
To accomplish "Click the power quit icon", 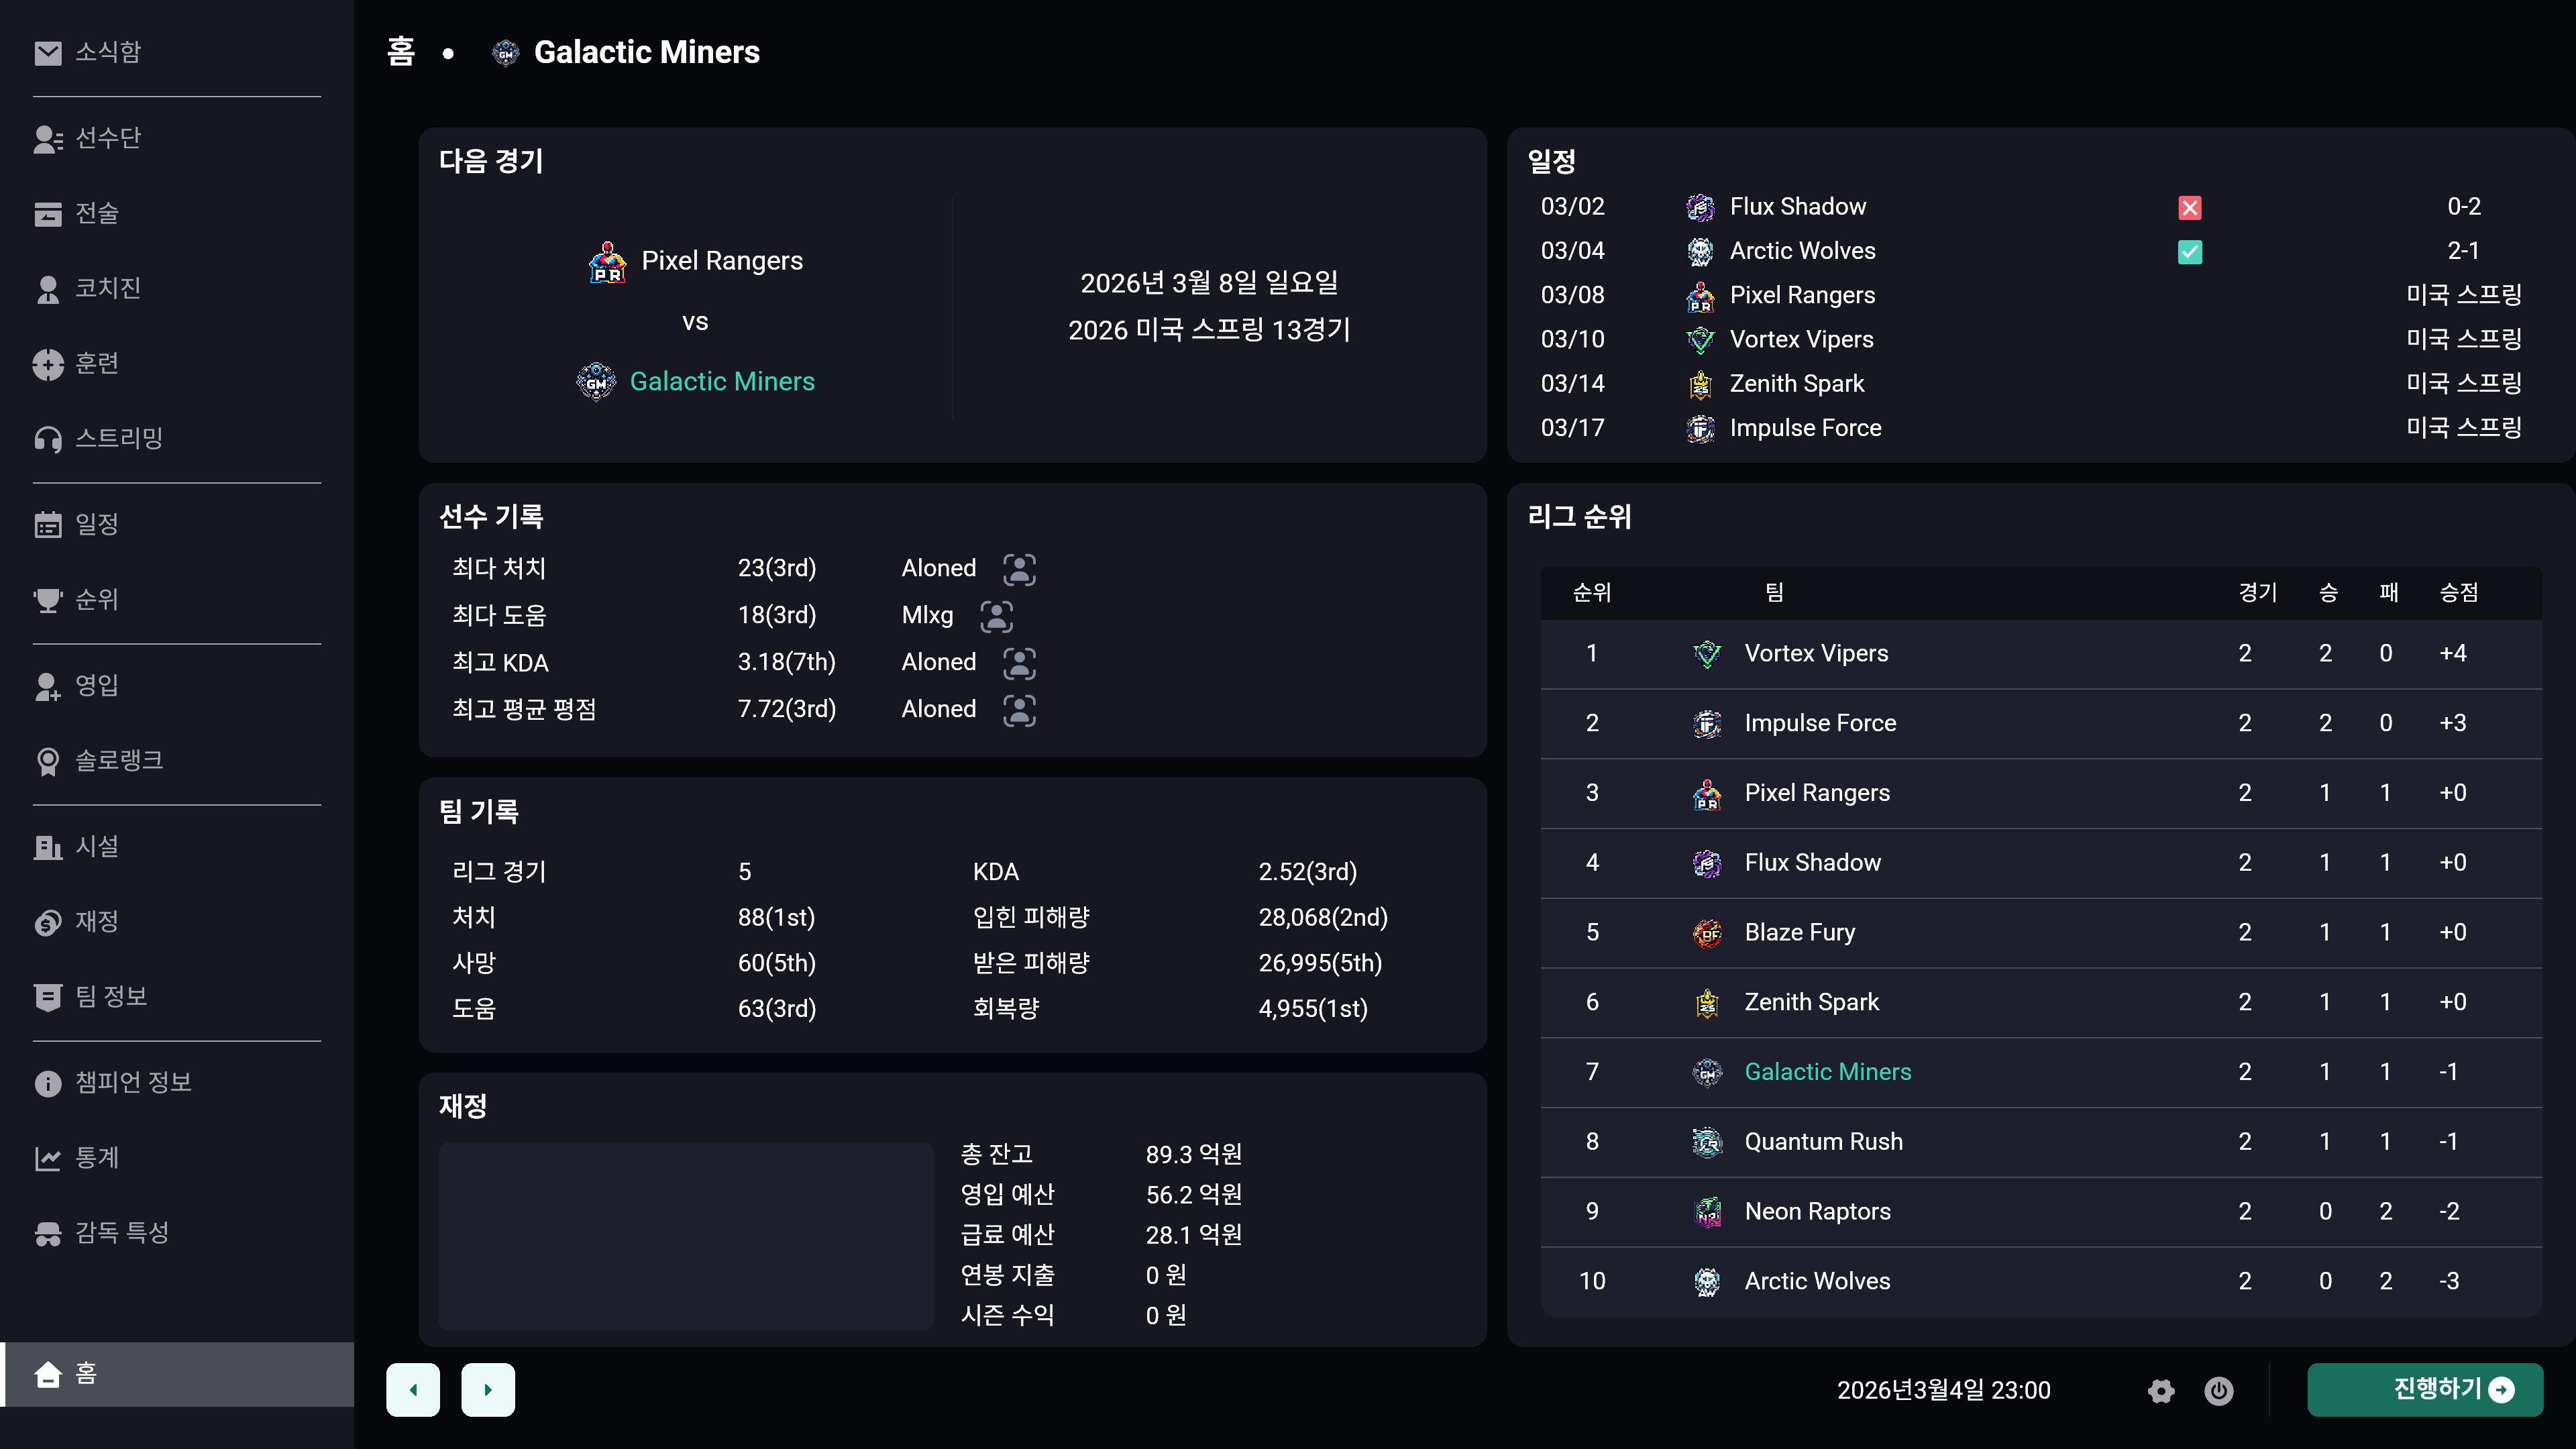I will [2218, 1391].
